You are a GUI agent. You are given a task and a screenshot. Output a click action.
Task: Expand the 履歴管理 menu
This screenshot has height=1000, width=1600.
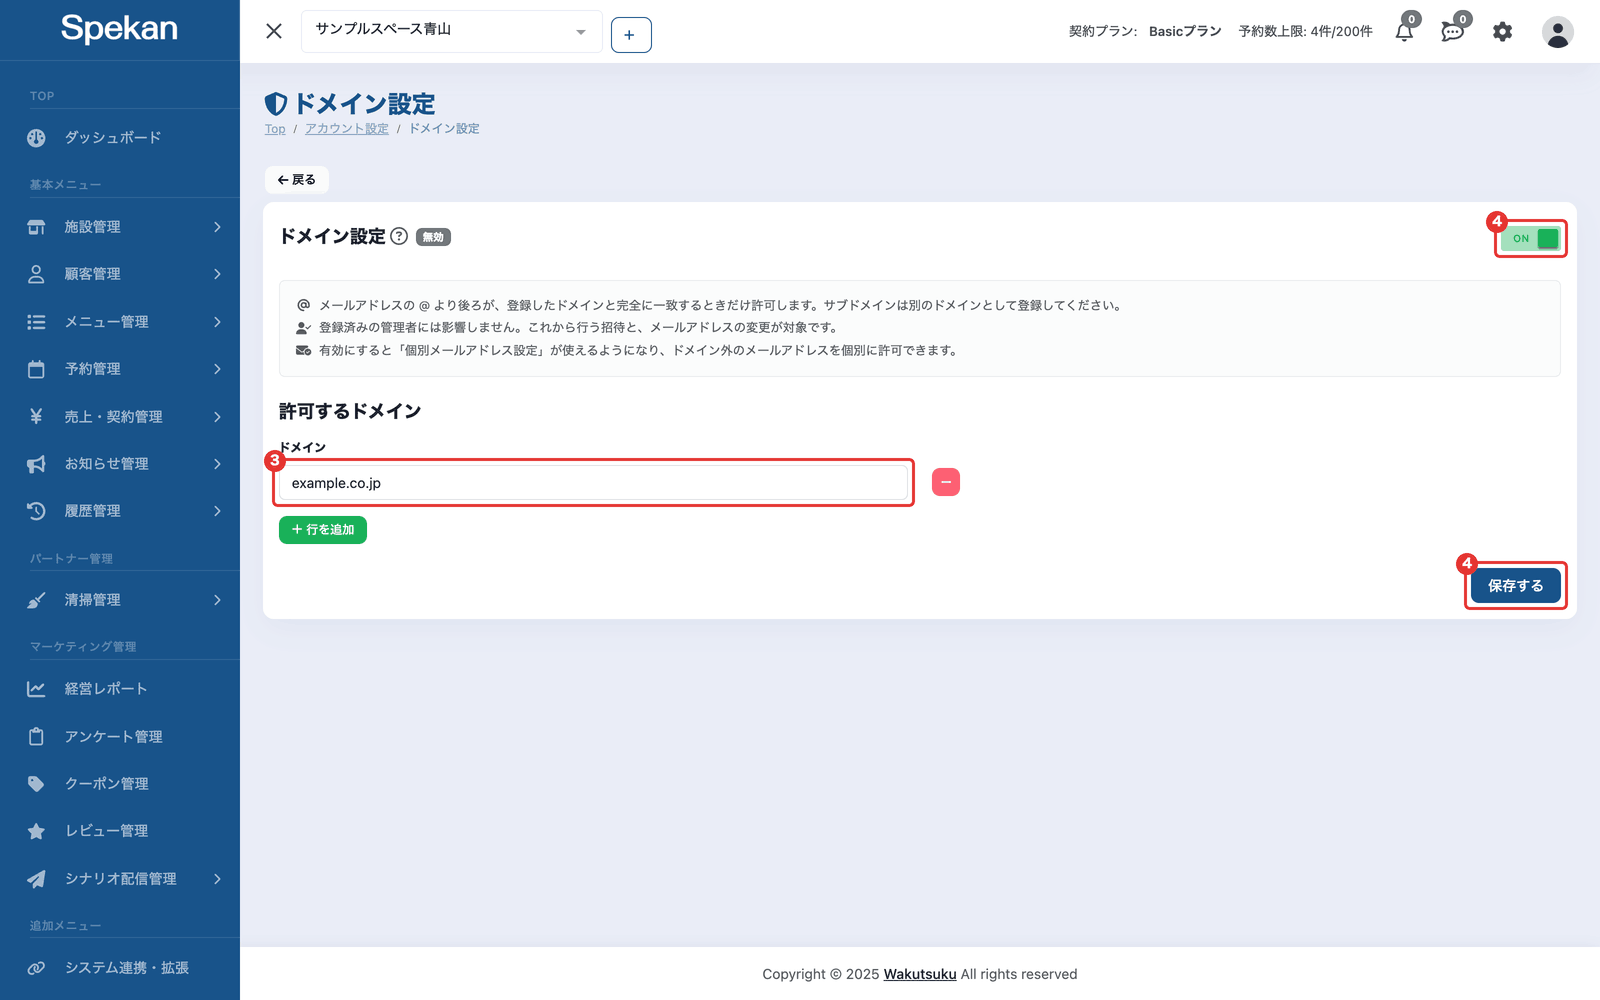click(x=120, y=511)
